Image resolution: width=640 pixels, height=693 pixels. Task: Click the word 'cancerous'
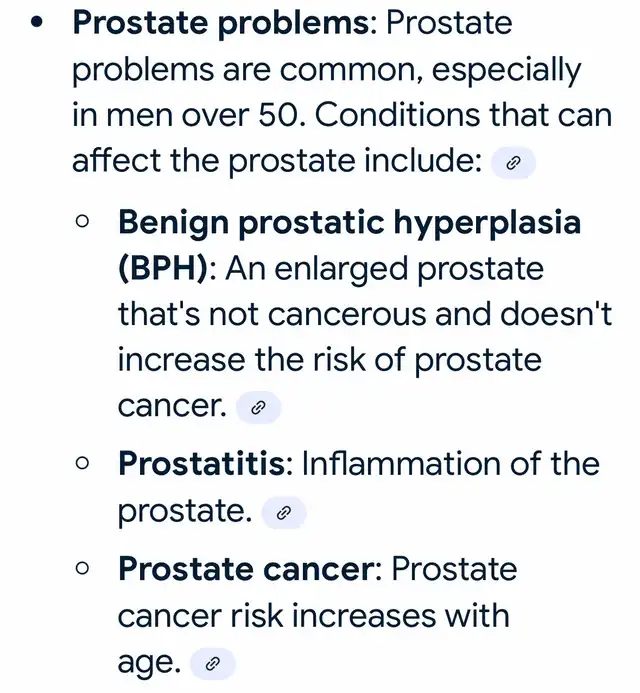point(346,315)
